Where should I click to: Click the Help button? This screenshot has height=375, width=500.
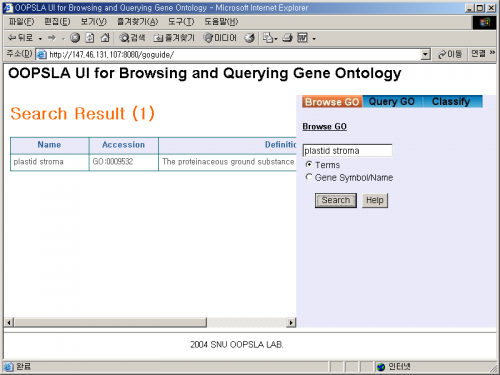coord(375,200)
